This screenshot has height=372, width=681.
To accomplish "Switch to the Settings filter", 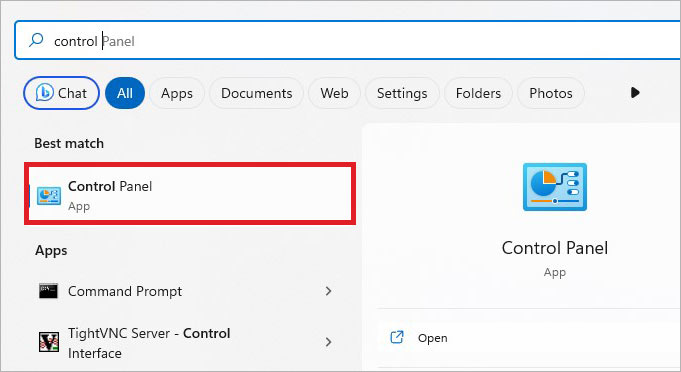I will (x=402, y=93).
